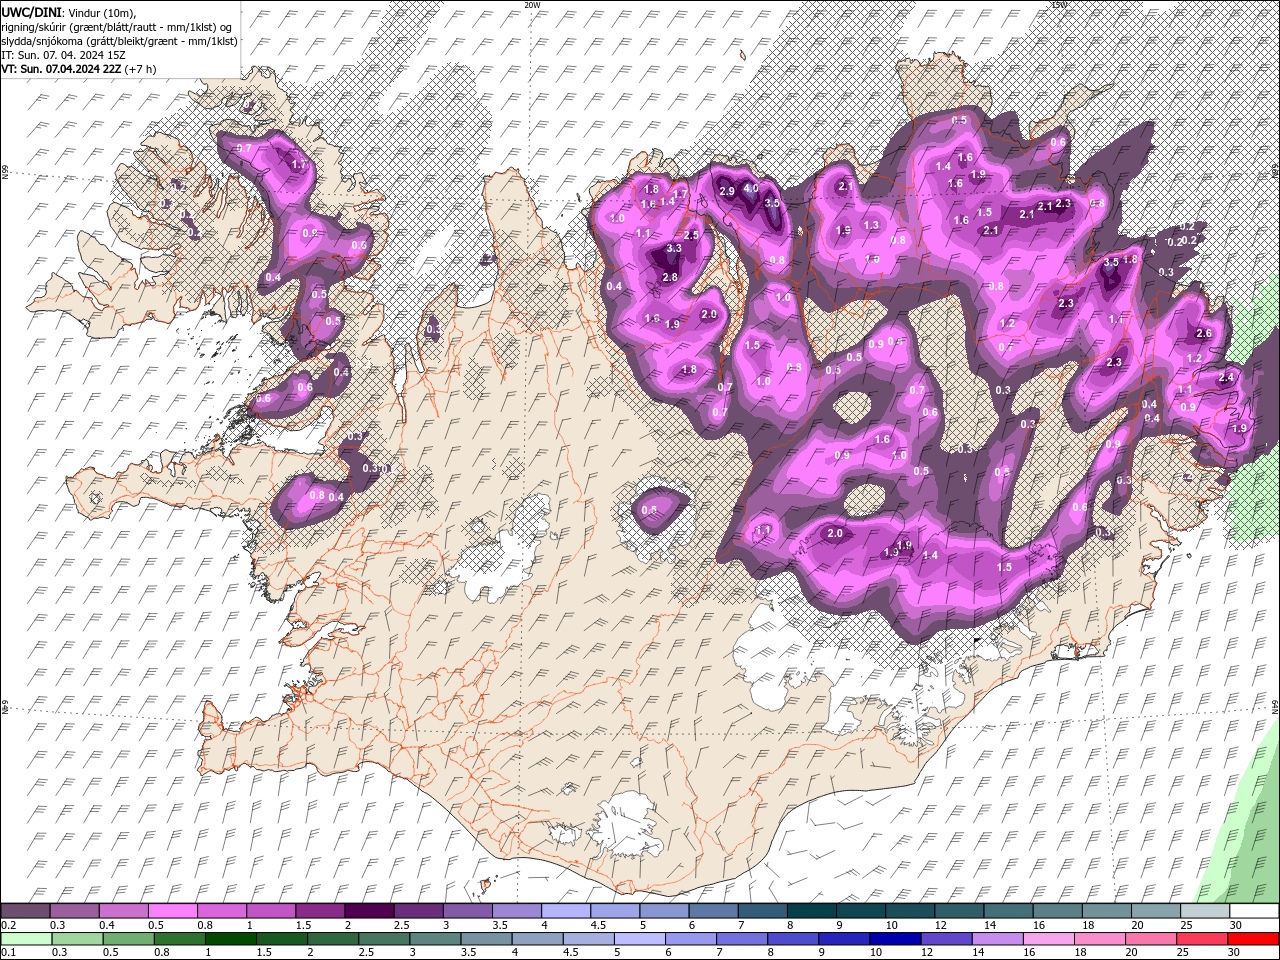Image resolution: width=1280 pixels, height=960 pixels.
Task: Select the 10 deep blue swatch in lower scale
Action: (895, 939)
